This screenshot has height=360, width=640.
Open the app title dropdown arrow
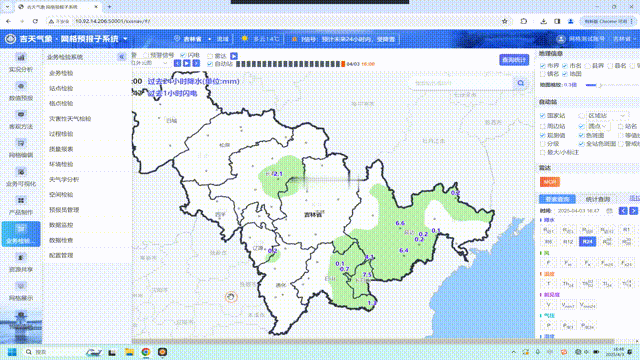(125, 39)
